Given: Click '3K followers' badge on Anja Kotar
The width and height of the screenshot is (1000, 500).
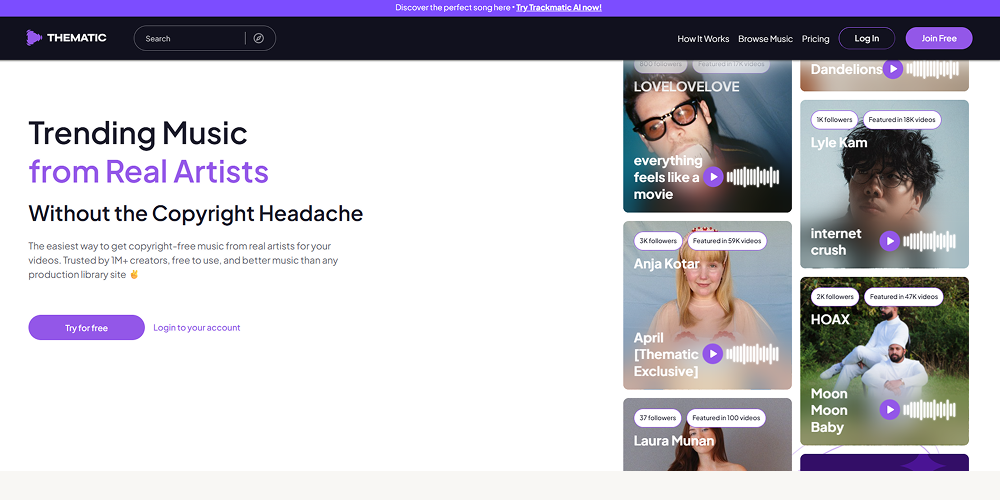Looking at the screenshot, I should coord(658,241).
